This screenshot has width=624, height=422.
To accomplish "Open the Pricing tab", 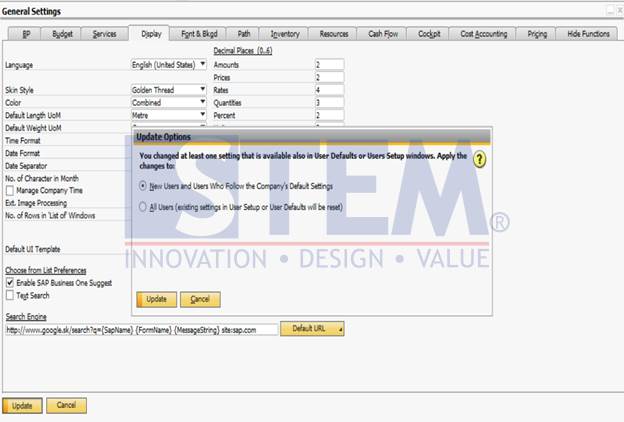I will (536, 34).
